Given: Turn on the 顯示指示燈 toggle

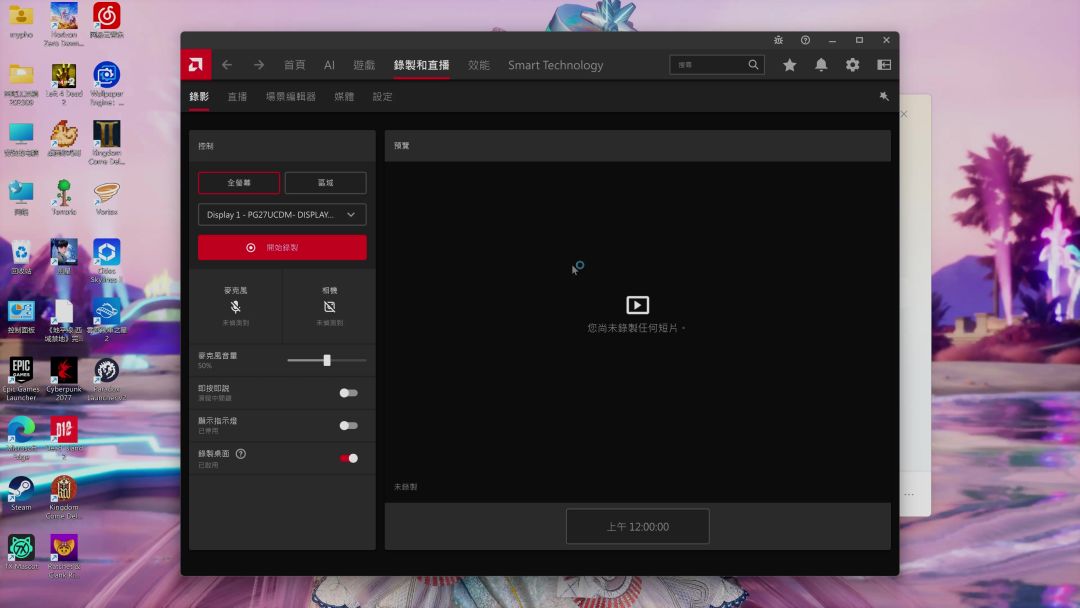Looking at the screenshot, I should (x=348, y=426).
